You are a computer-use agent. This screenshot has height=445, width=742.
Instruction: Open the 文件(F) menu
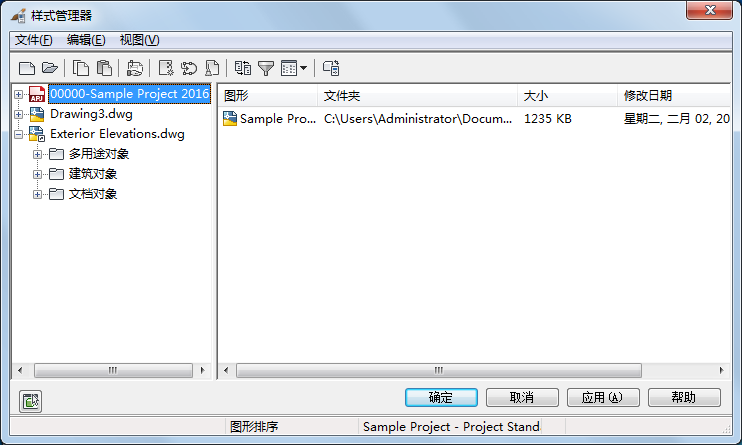[34, 40]
